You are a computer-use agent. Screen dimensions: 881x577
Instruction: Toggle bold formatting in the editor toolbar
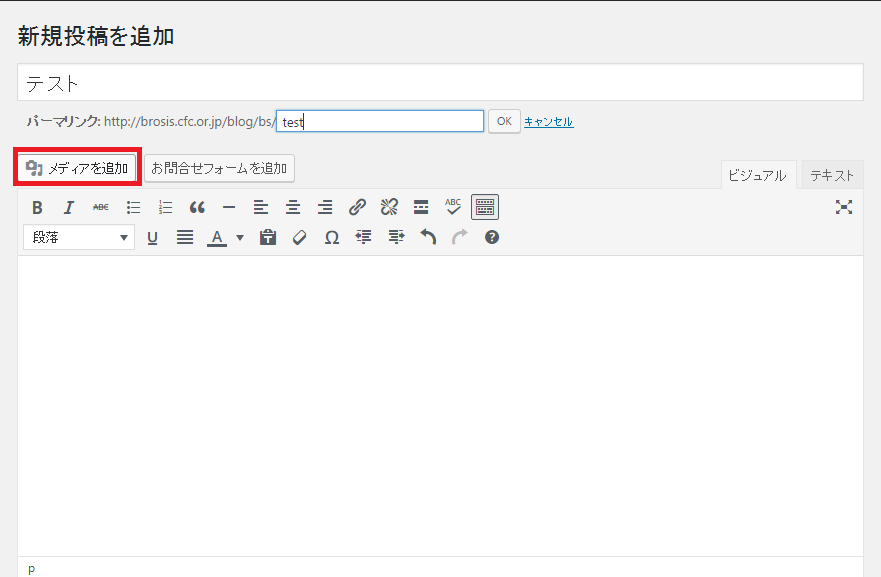(x=37, y=207)
